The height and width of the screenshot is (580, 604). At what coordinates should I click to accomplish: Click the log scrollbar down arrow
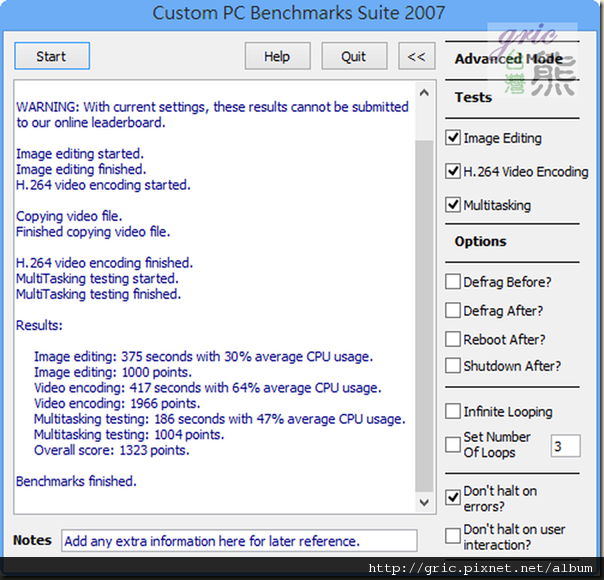(x=424, y=502)
